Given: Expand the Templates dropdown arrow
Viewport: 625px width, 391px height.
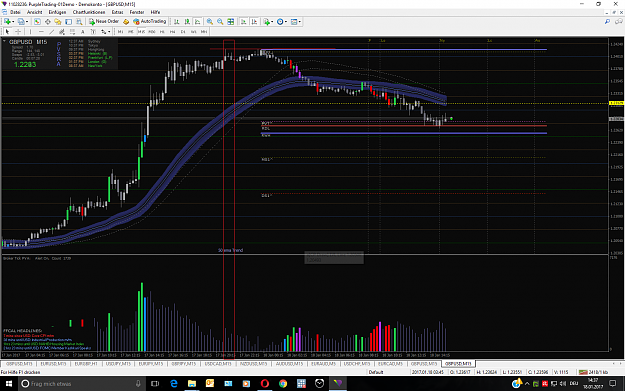Looking at the screenshot, I should coord(300,22).
